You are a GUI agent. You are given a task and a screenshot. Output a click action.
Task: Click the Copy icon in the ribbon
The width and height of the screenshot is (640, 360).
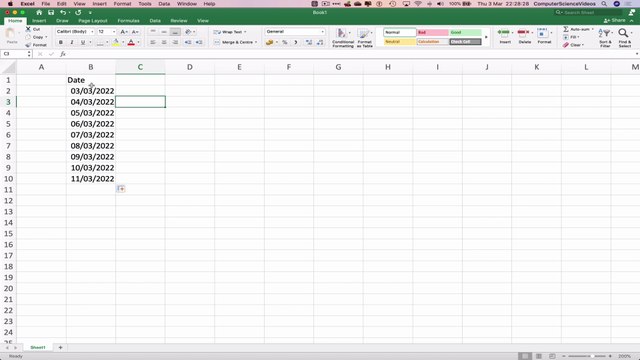pyautogui.click(x=28, y=37)
